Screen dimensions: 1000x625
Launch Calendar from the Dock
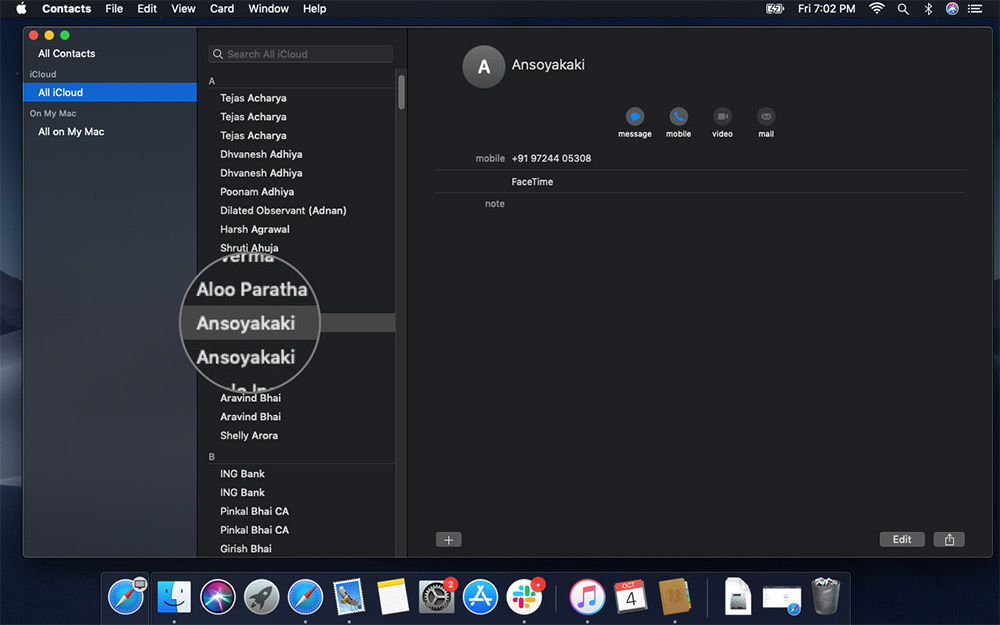[x=631, y=596]
